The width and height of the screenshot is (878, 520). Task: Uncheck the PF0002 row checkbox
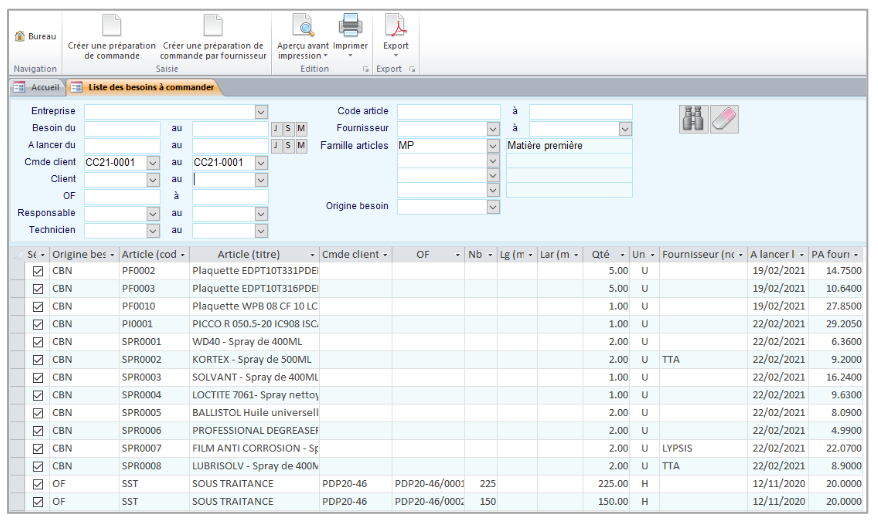pos(39,270)
